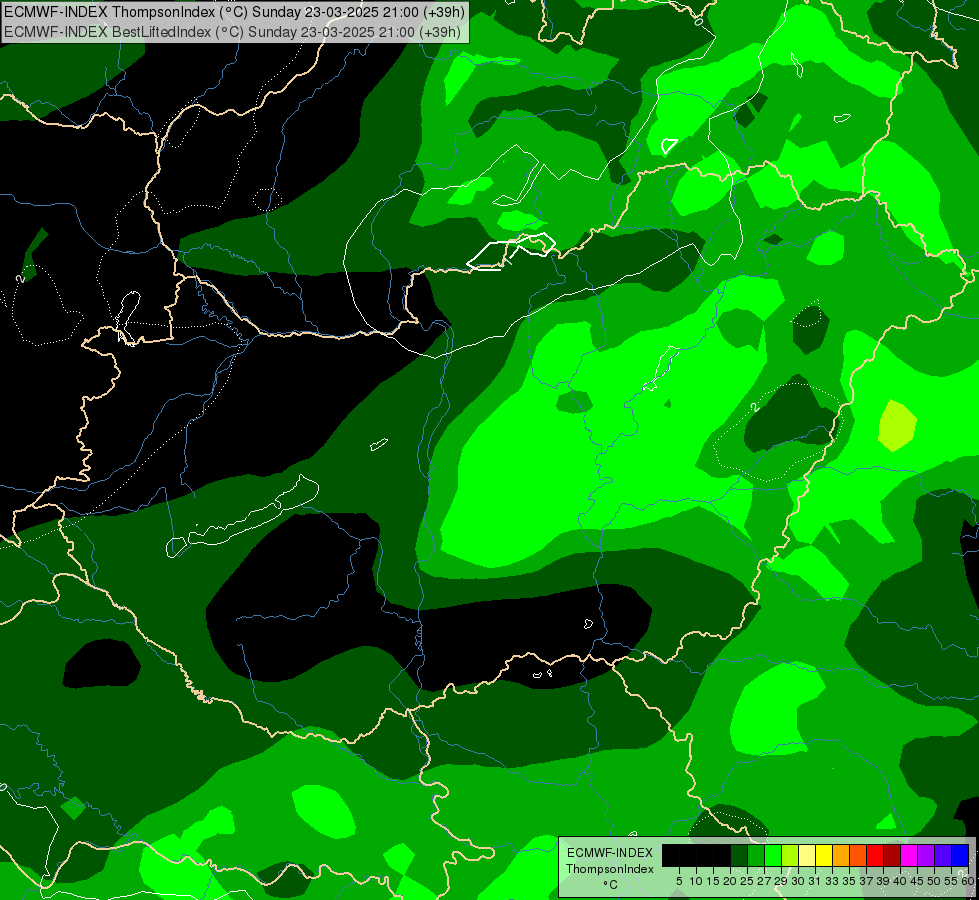Click legend scale value 40
This screenshot has width=979, height=900.
pyautogui.click(x=900, y=881)
